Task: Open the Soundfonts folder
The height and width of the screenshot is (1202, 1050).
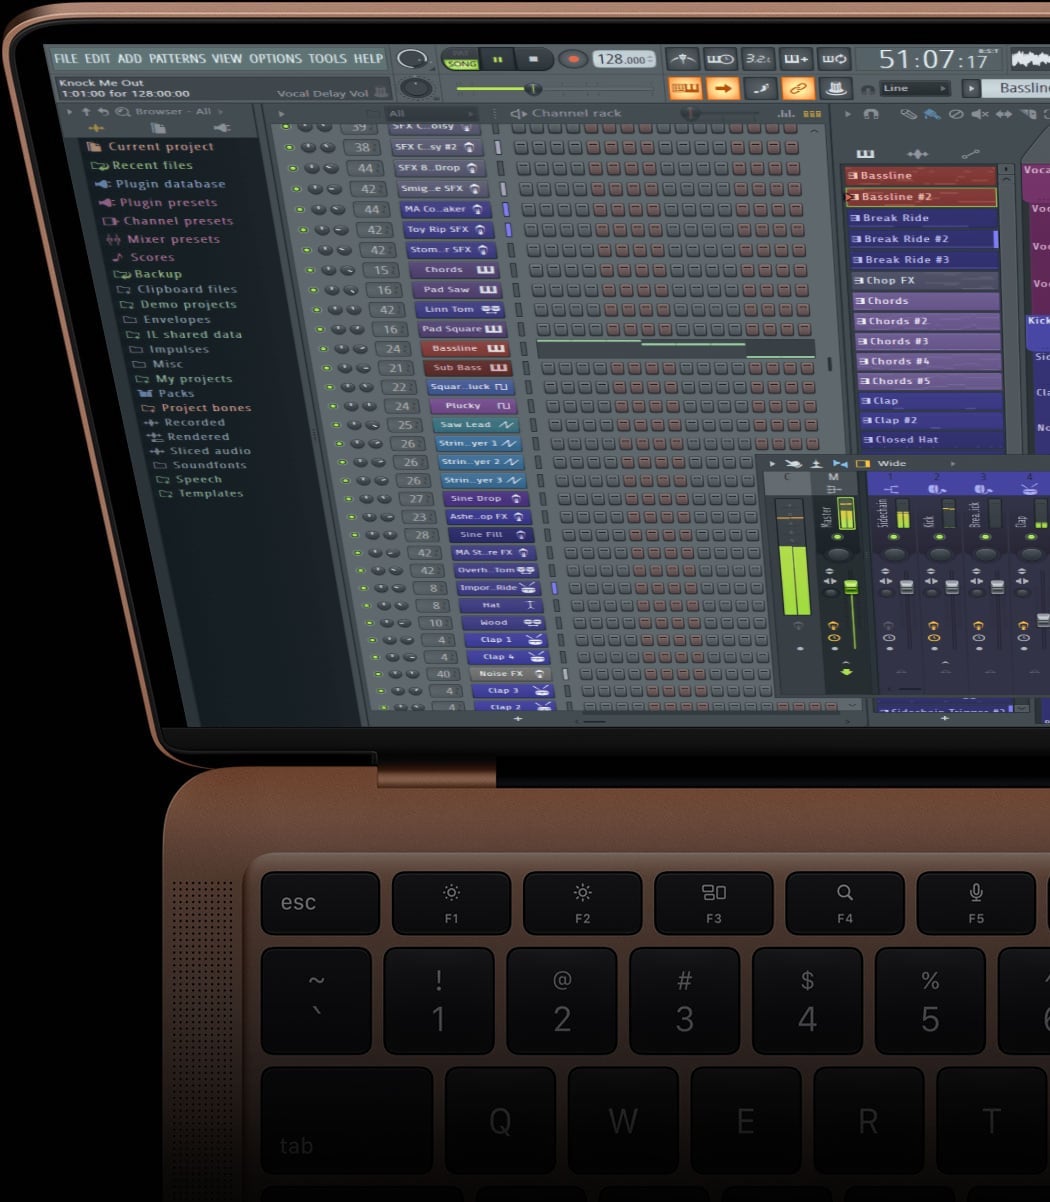Action: point(199,465)
